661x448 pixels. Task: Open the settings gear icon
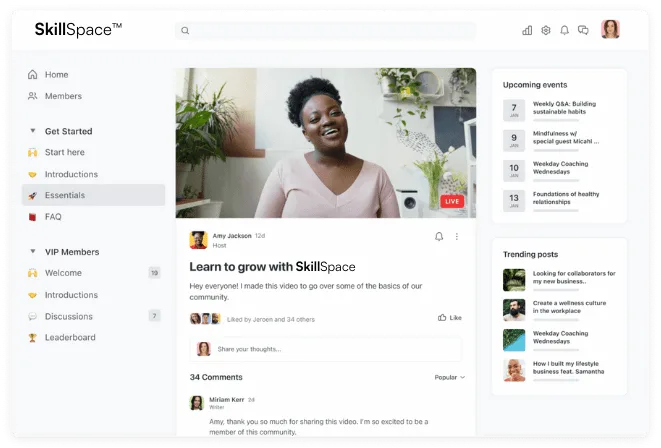[545, 30]
